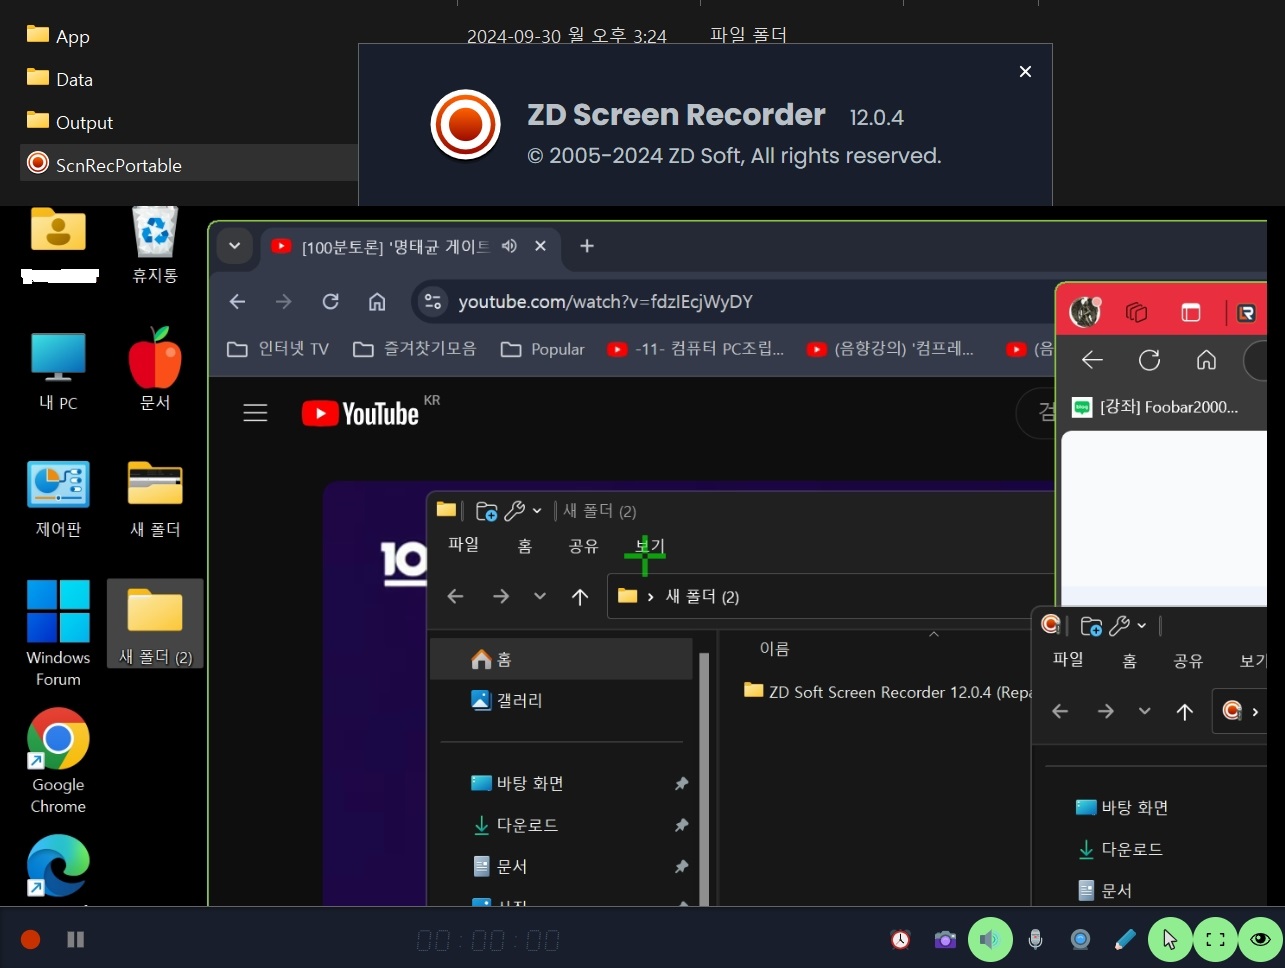Open the scheduled recording alarm clock icon
The width and height of the screenshot is (1285, 968).
[900, 939]
